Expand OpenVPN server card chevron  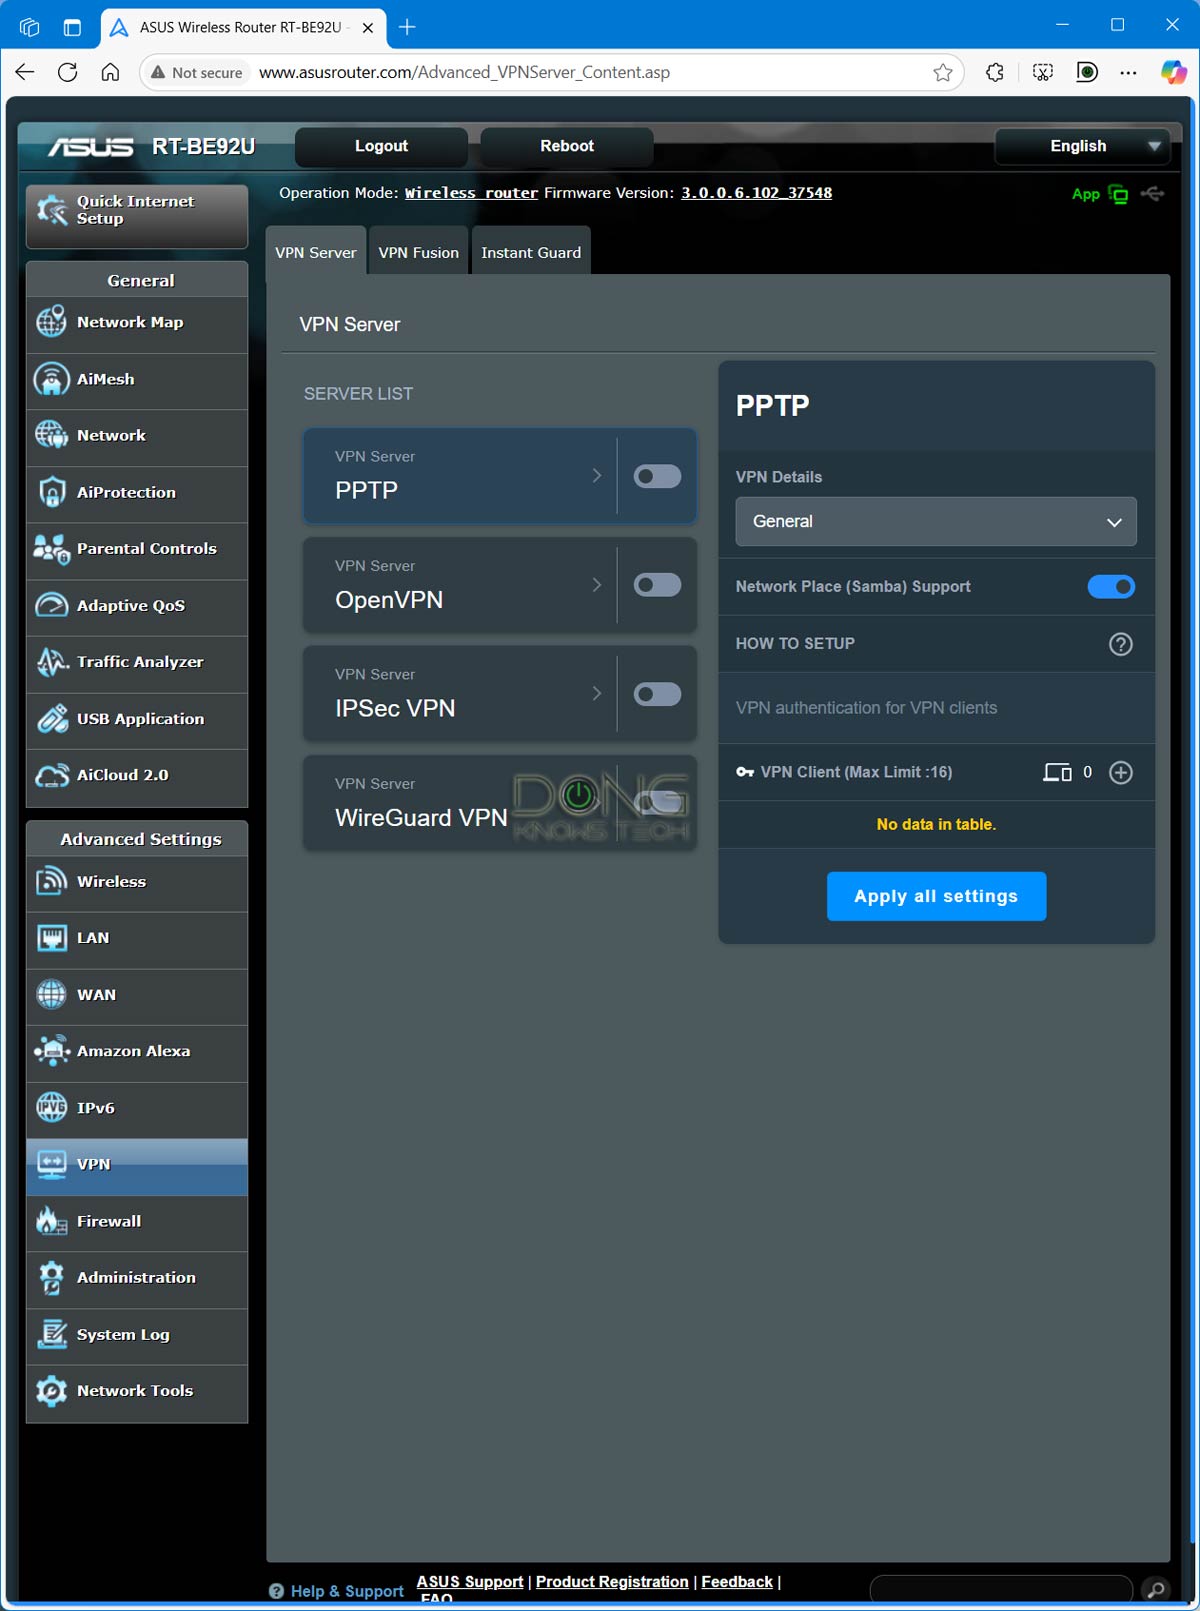click(597, 585)
